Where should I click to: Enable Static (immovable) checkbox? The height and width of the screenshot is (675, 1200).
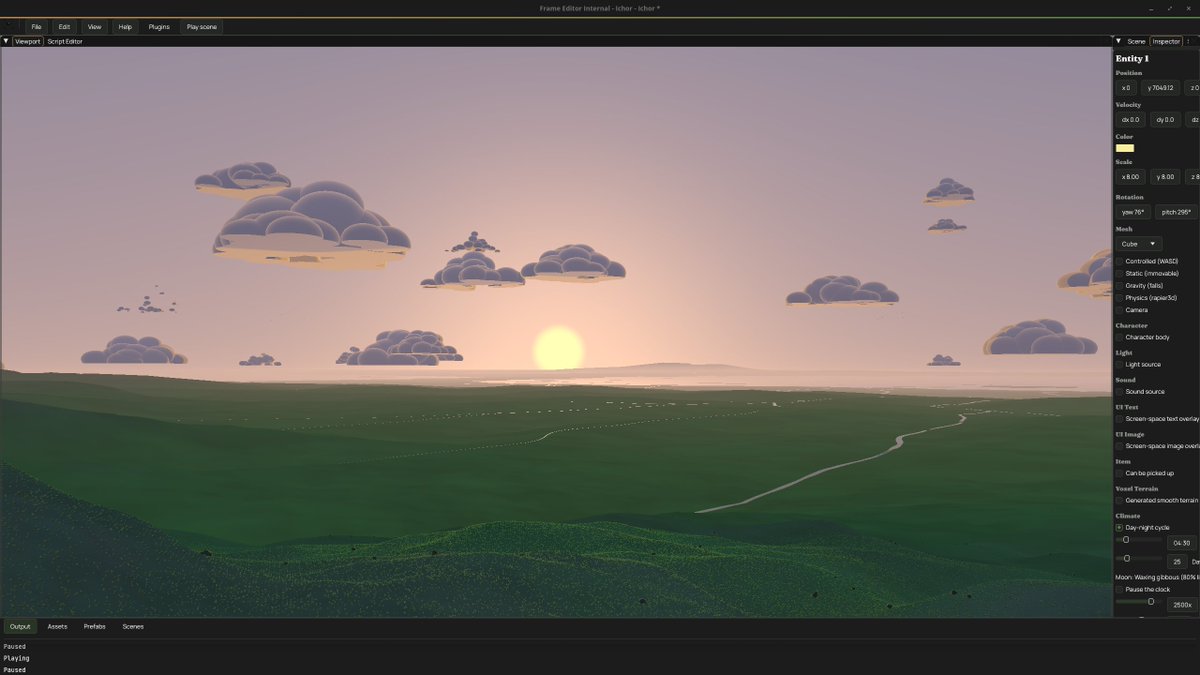click(x=1119, y=273)
